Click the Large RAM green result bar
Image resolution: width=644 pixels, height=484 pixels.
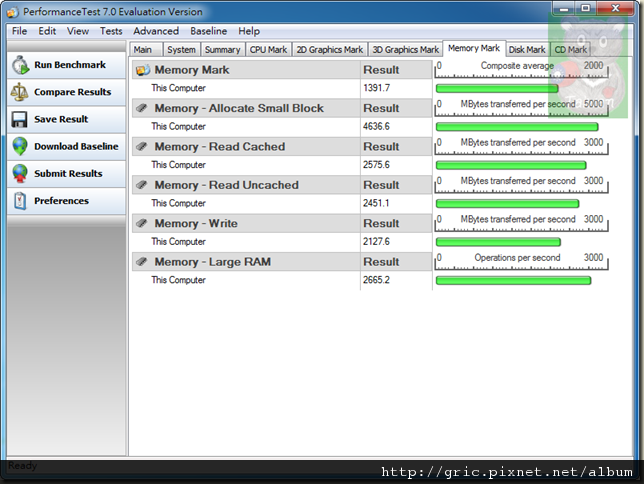click(513, 280)
